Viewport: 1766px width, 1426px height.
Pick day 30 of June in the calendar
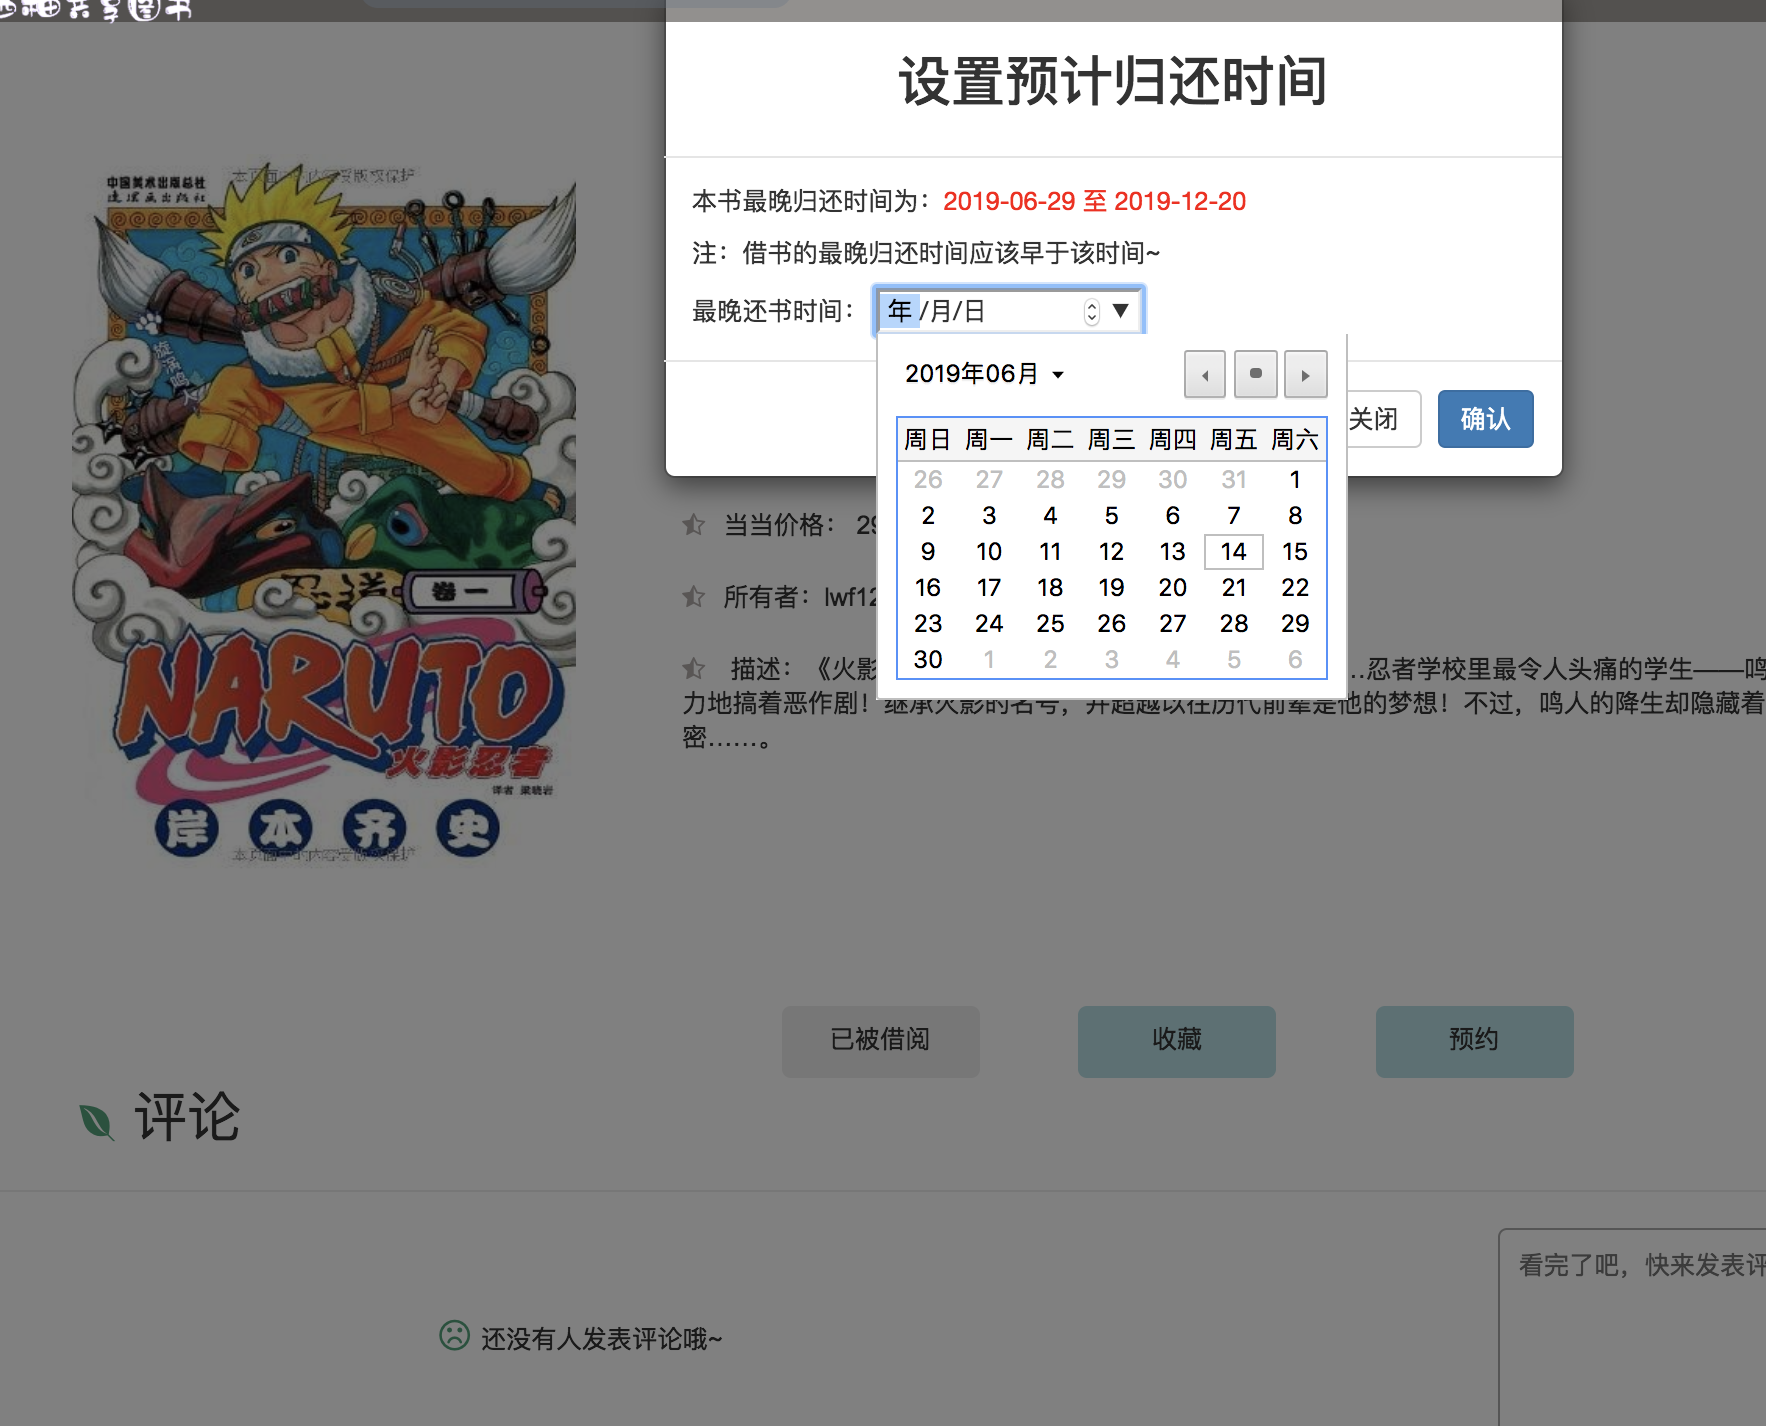(928, 660)
